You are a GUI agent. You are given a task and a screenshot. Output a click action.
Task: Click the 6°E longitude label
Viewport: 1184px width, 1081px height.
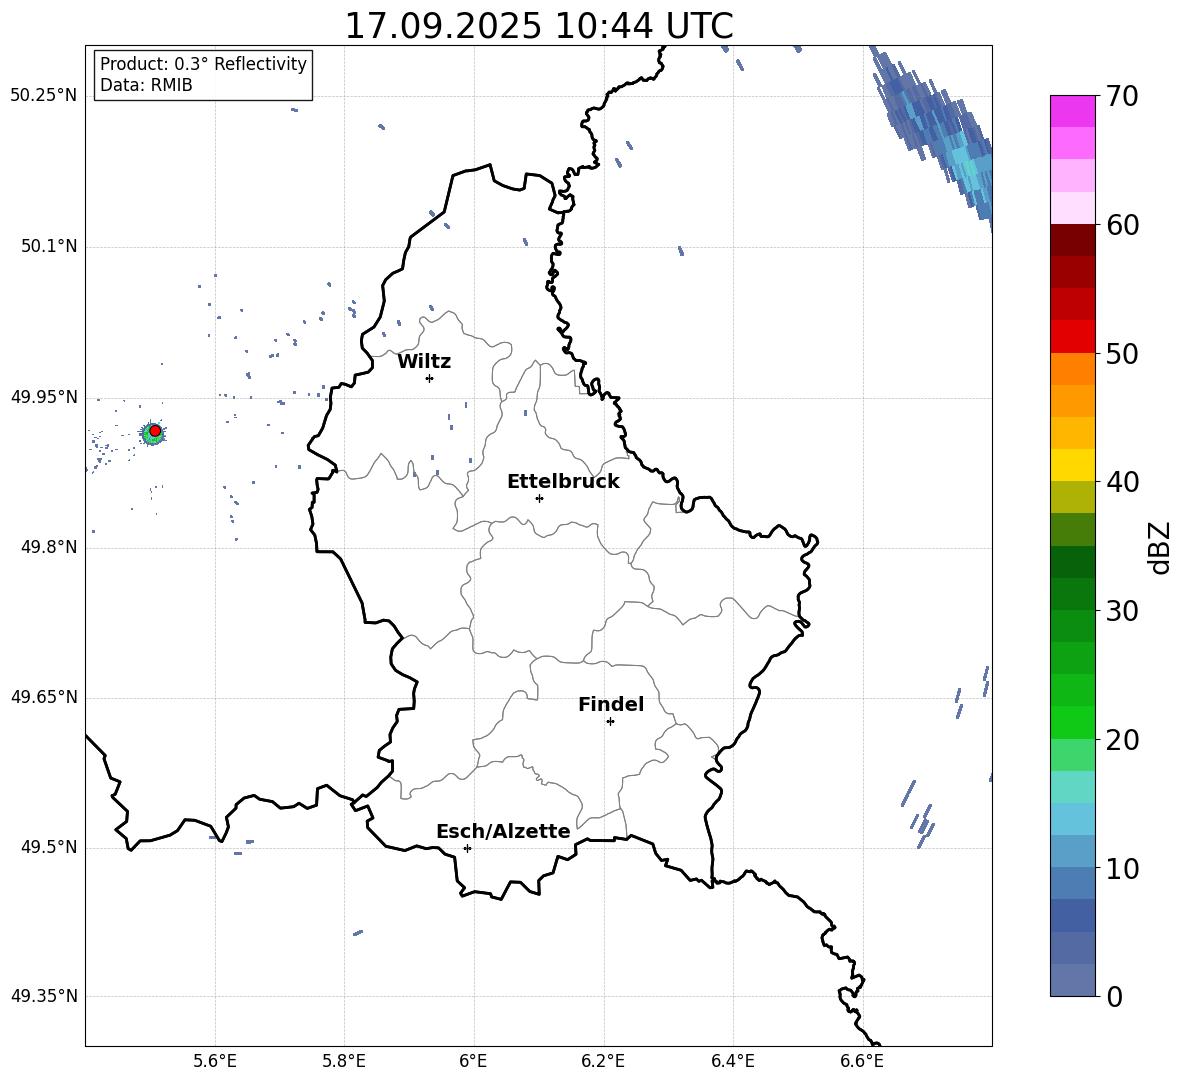473,1061
